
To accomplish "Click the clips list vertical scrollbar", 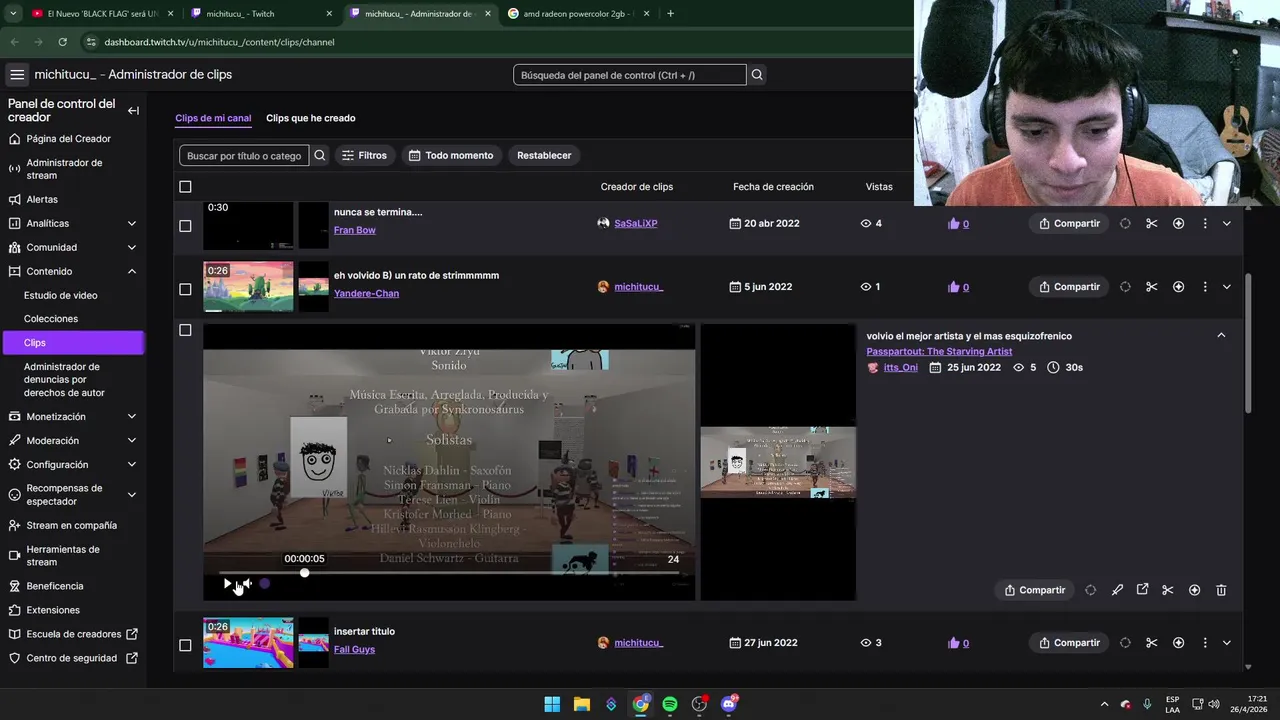I will [1247, 342].
